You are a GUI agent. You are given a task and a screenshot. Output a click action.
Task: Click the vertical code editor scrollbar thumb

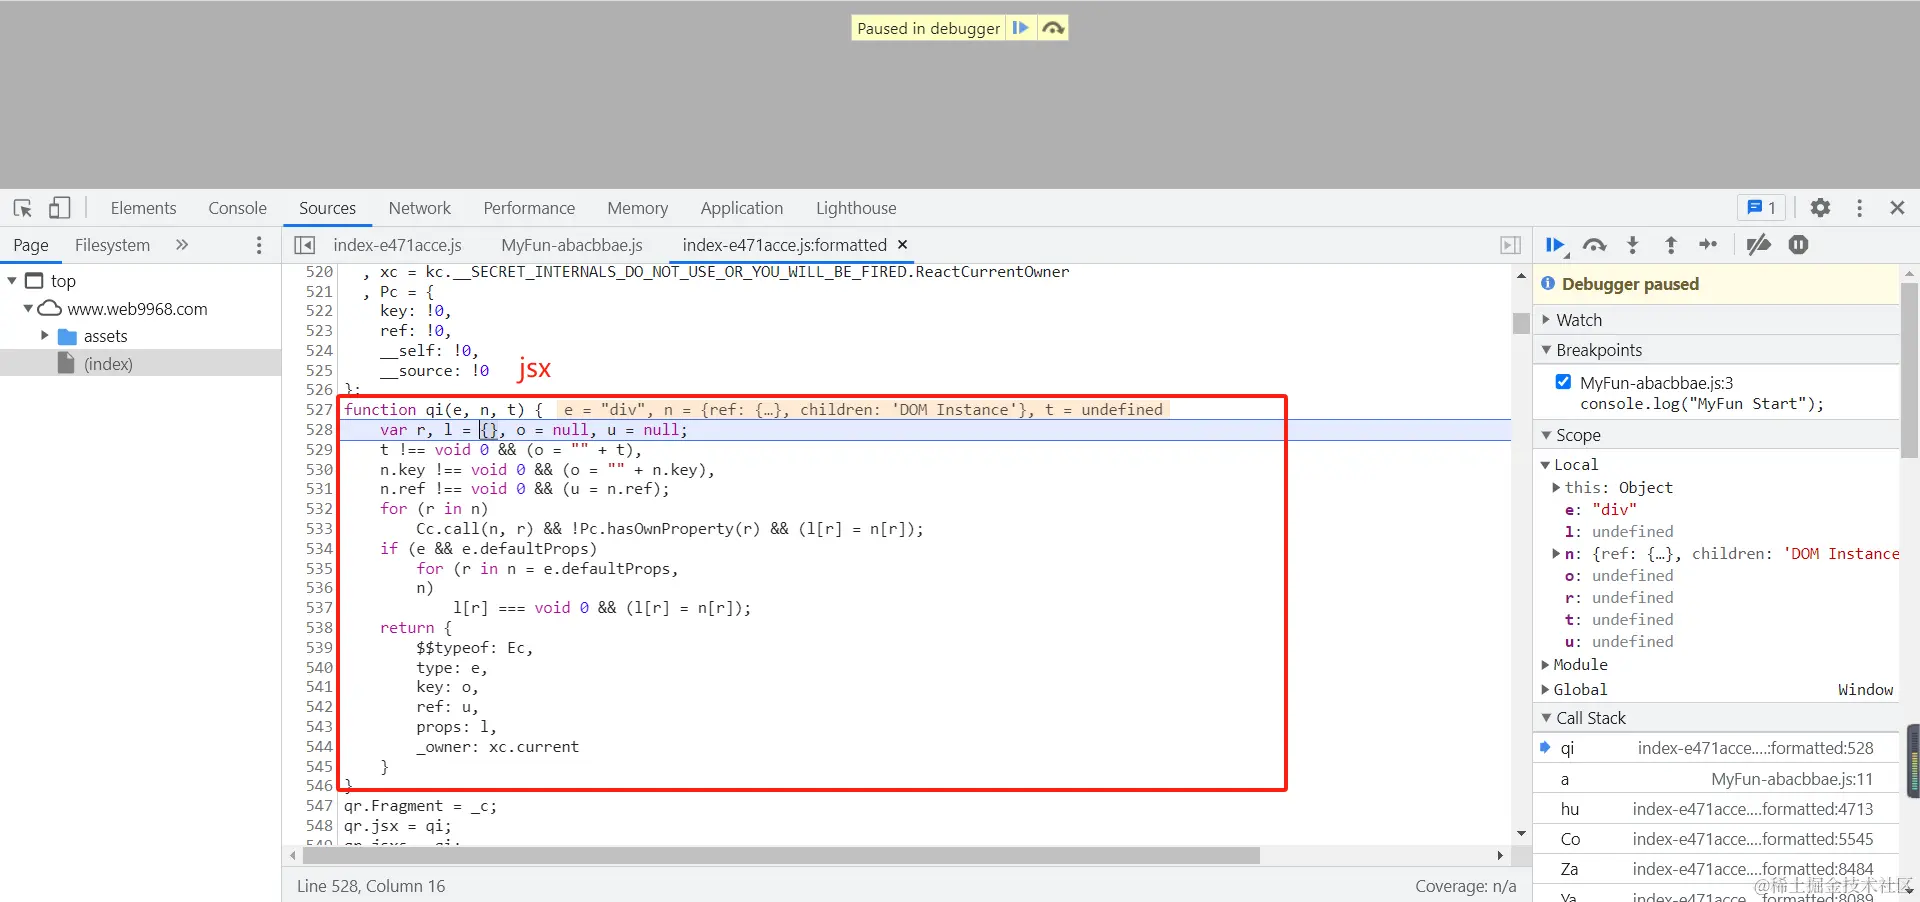point(1521,323)
